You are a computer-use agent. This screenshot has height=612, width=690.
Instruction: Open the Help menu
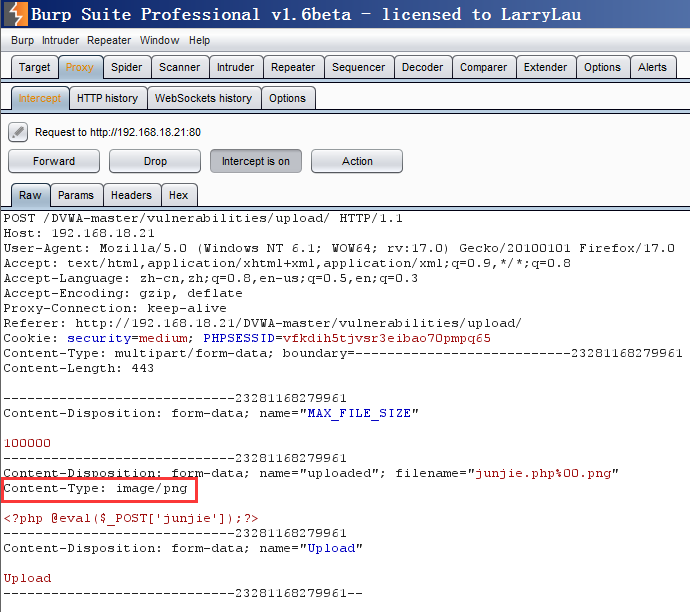[x=199, y=40]
